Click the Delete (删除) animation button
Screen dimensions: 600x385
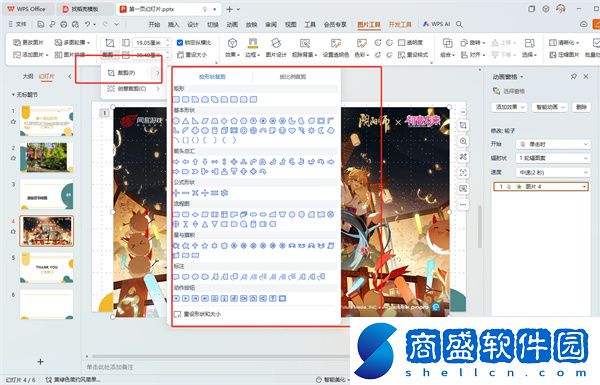click(x=581, y=107)
